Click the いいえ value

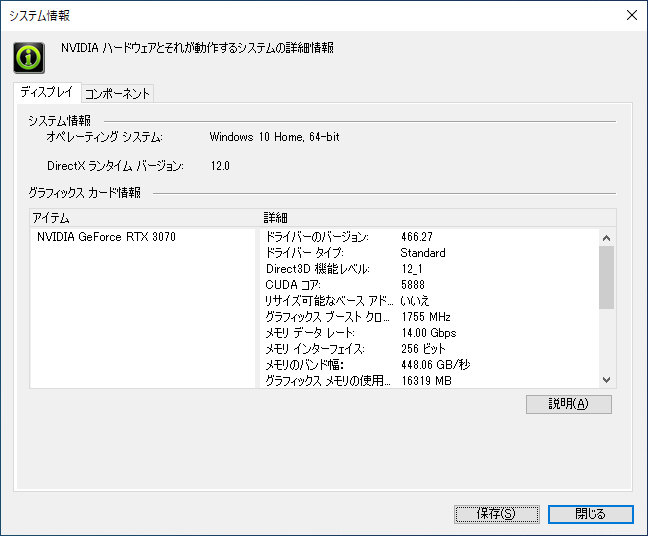pos(415,301)
